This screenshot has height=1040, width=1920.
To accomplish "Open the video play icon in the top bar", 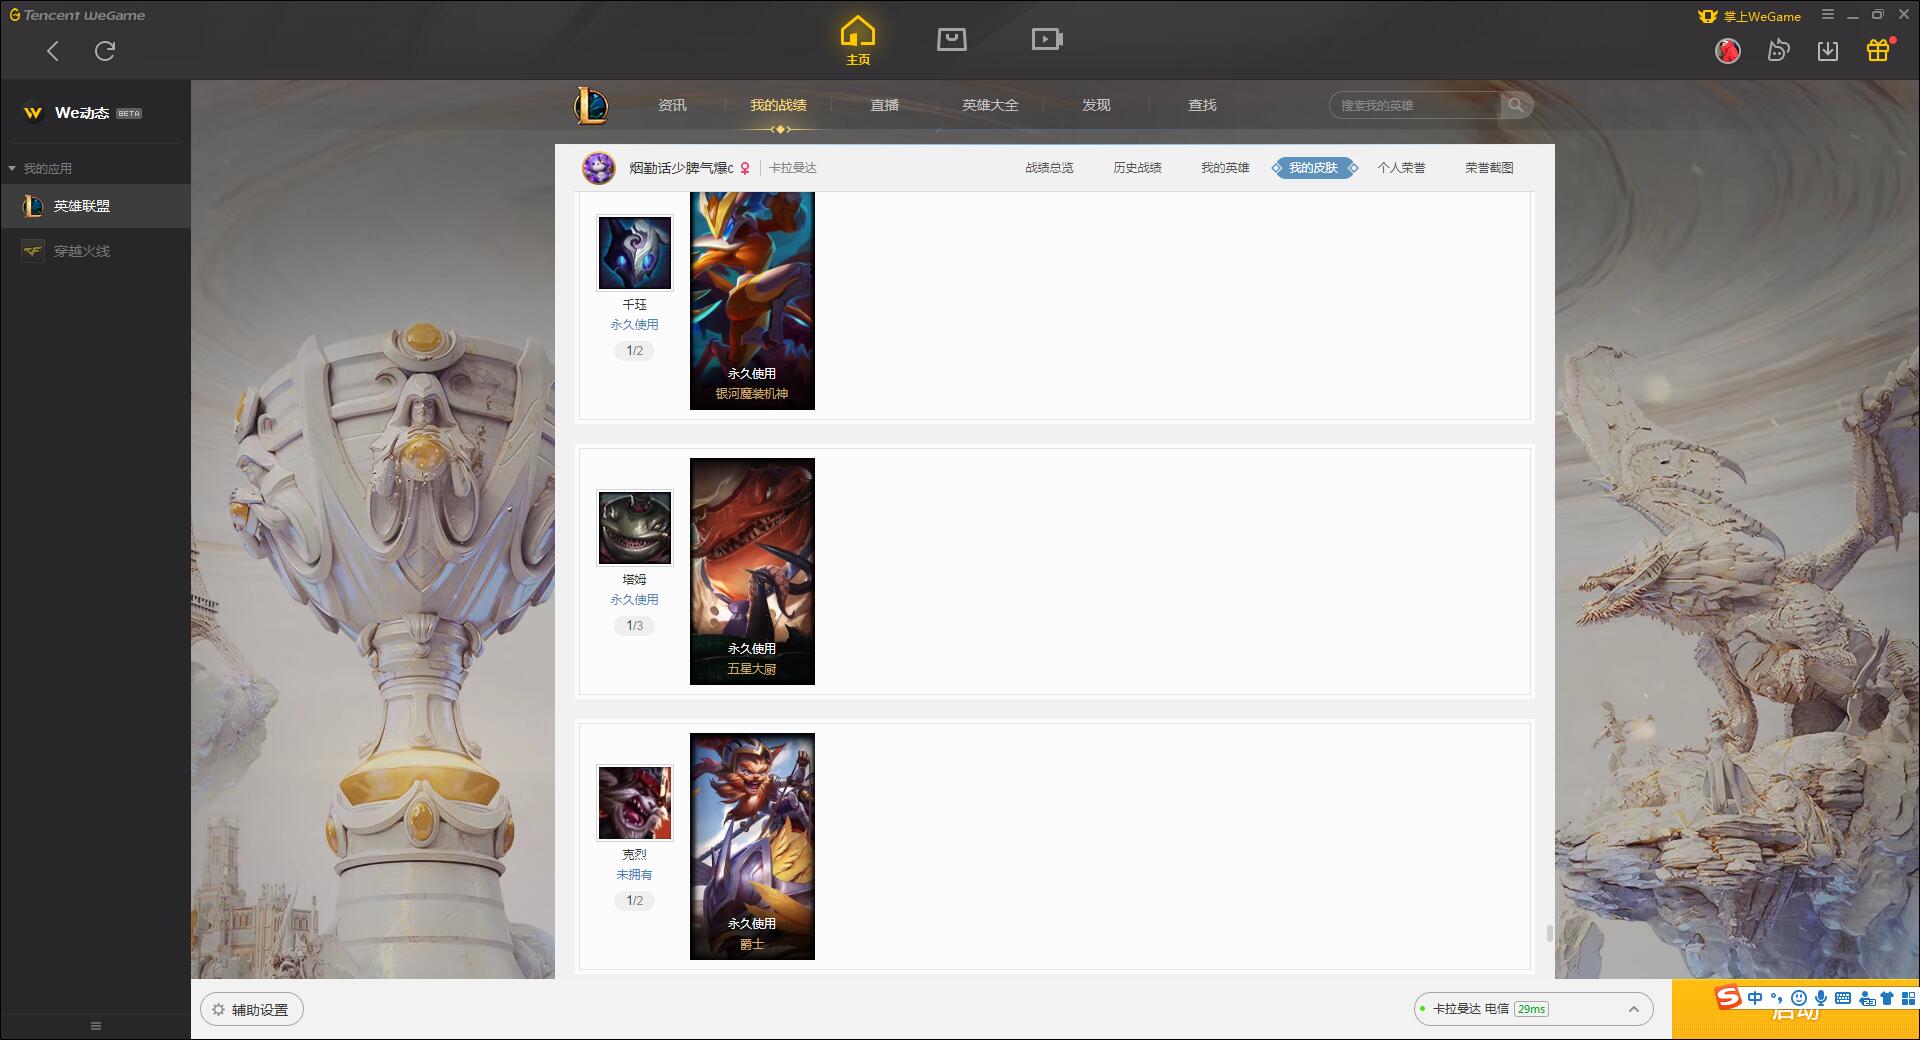I will pyautogui.click(x=1047, y=39).
